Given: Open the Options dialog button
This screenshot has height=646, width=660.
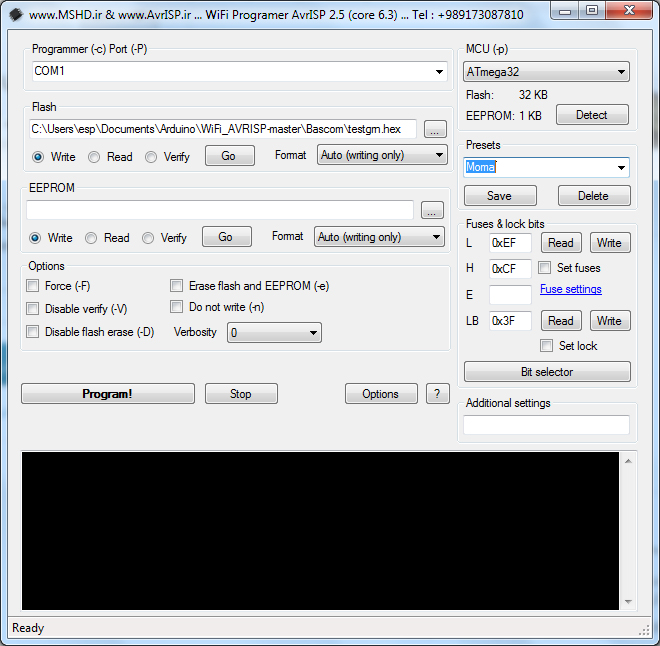Looking at the screenshot, I should point(381,393).
